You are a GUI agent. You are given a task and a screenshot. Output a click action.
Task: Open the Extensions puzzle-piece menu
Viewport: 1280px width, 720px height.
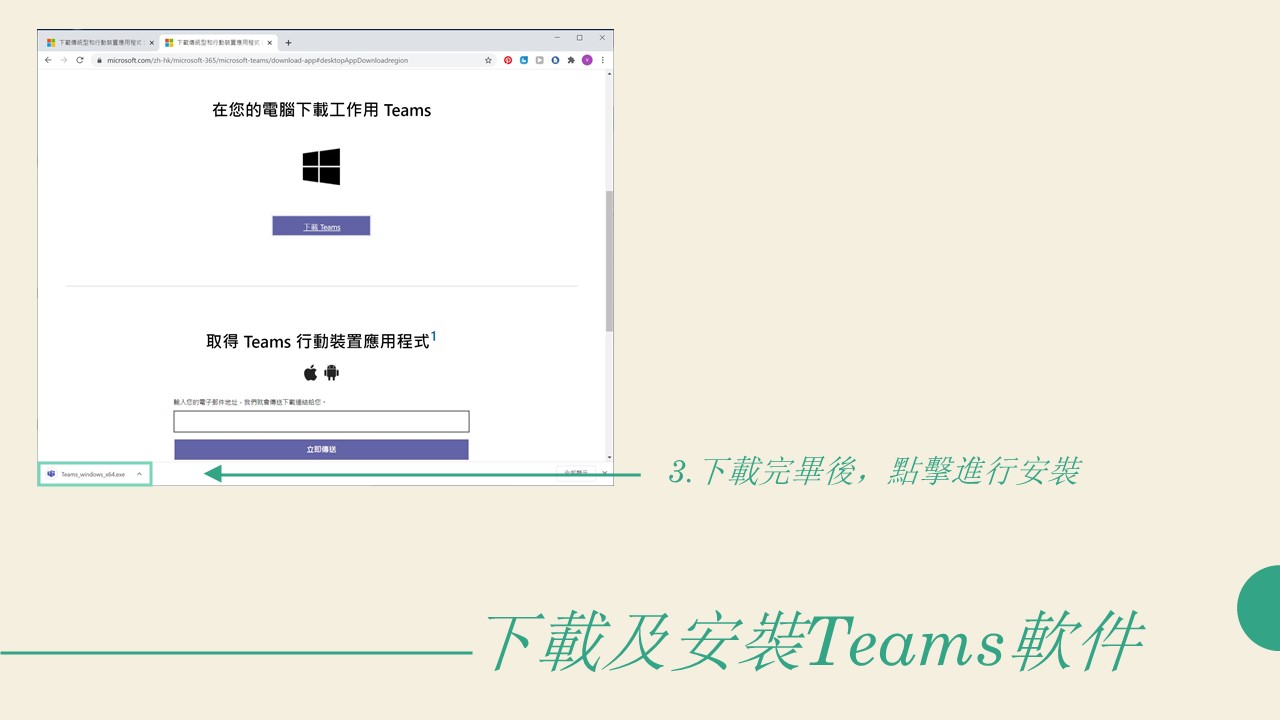click(x=571, y=60)
